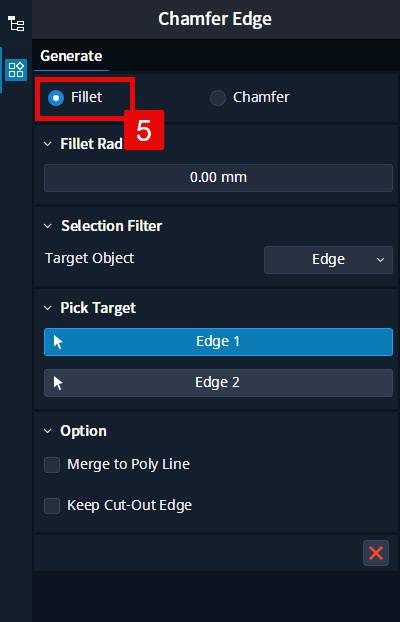The height and width of the screenshot is (622, 400).
Task: Click the Target Object label
Action: point(90,258)
